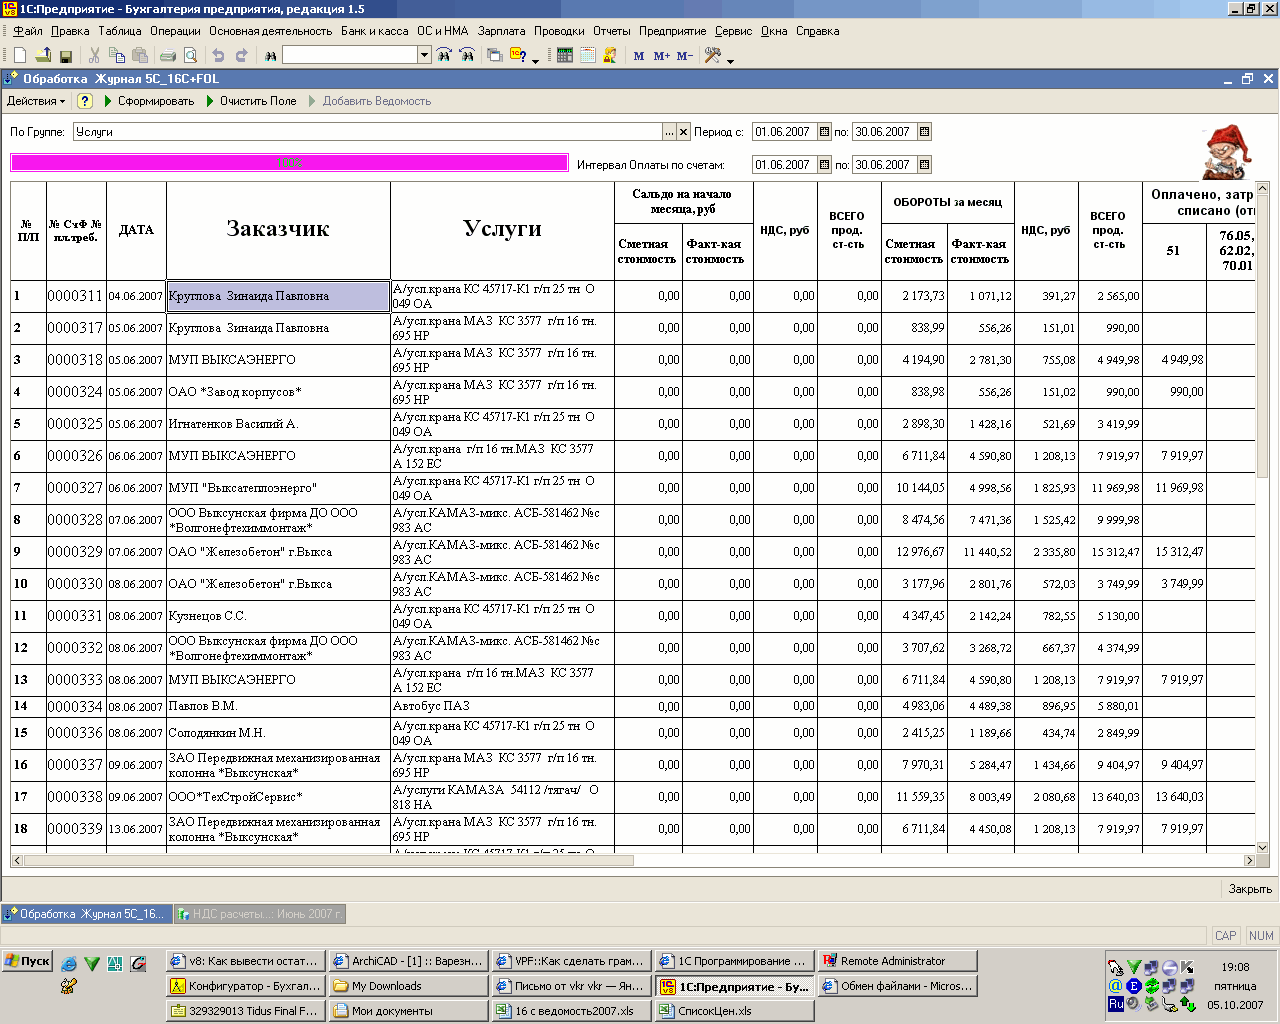Click the magenta progress bar
1280x1024 pixels.
pyautogui.click(x=290, y=163)
